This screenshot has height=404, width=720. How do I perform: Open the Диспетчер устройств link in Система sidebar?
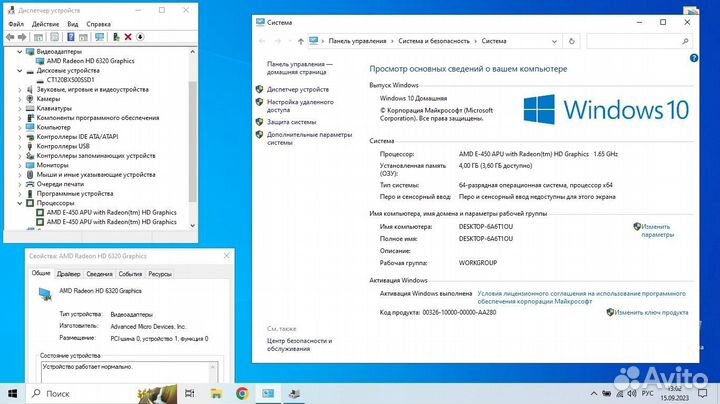(x=298, y=90)
